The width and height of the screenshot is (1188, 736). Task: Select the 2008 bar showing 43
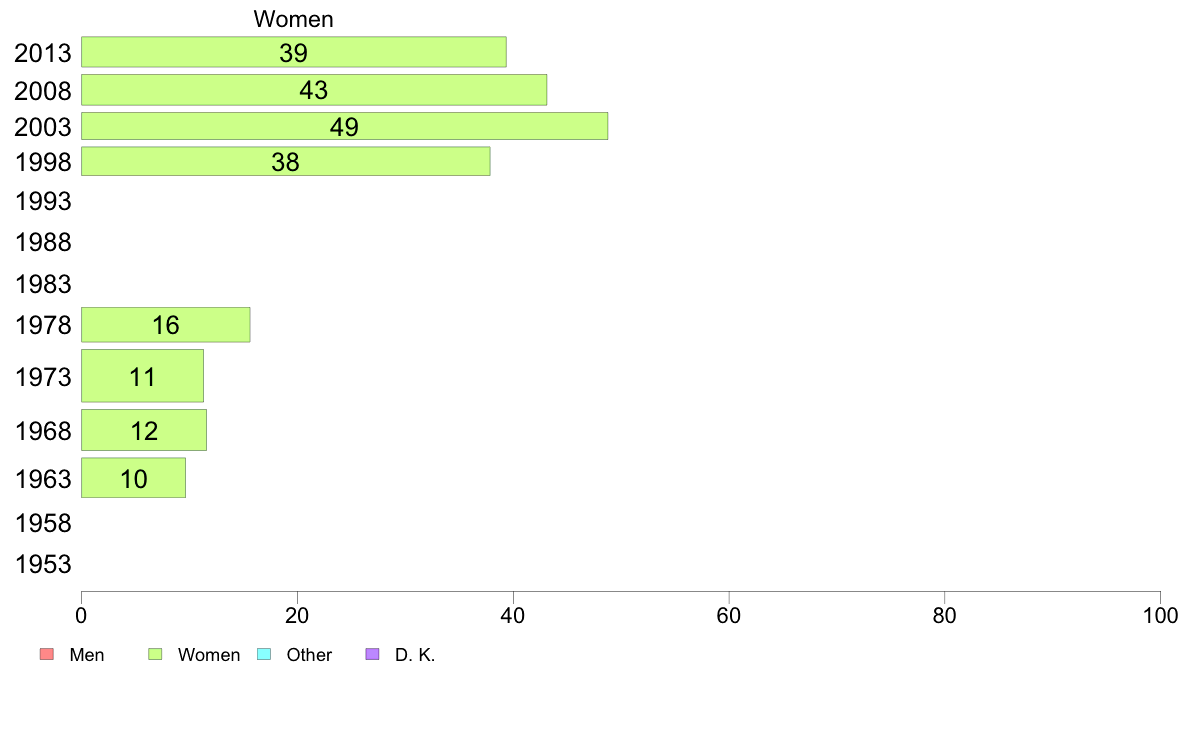314,90
